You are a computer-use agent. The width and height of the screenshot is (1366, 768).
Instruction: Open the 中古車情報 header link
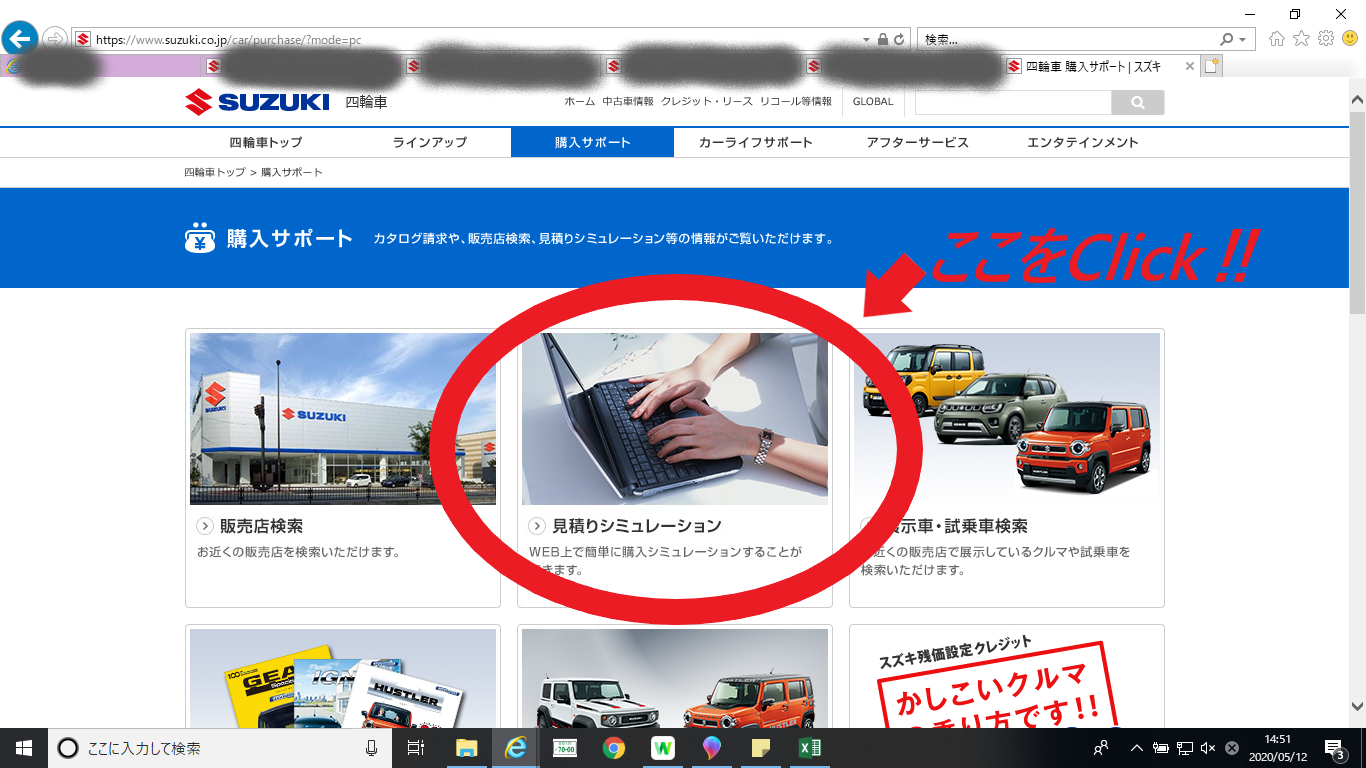(x=628, y=101)
